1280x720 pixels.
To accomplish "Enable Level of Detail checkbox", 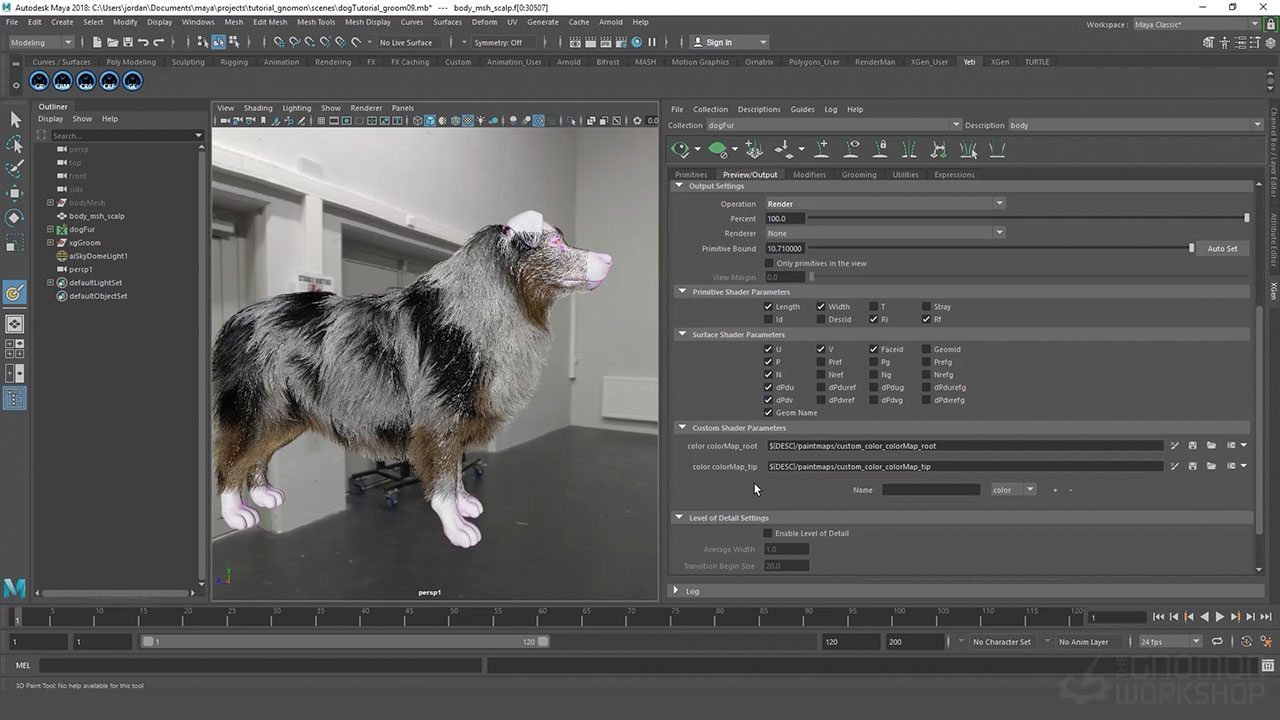I will pos(768,533).
